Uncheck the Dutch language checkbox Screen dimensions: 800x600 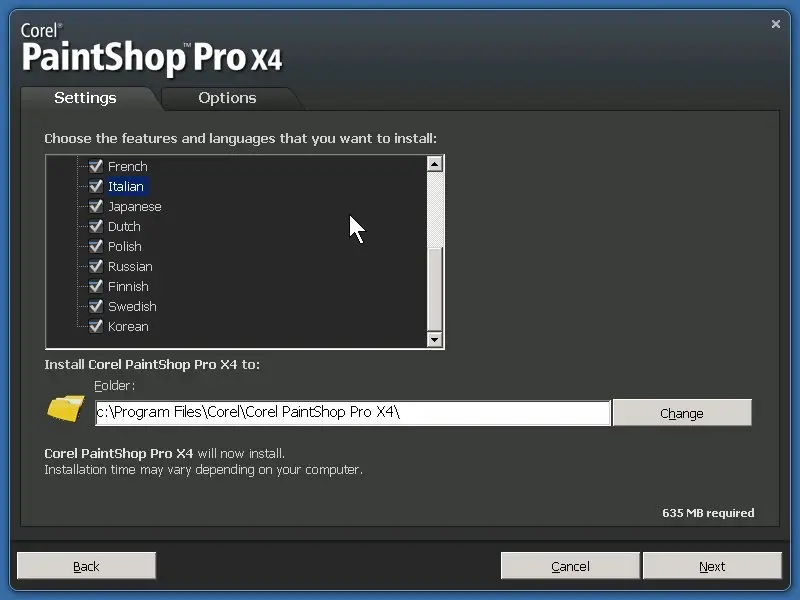coord(96,226)
